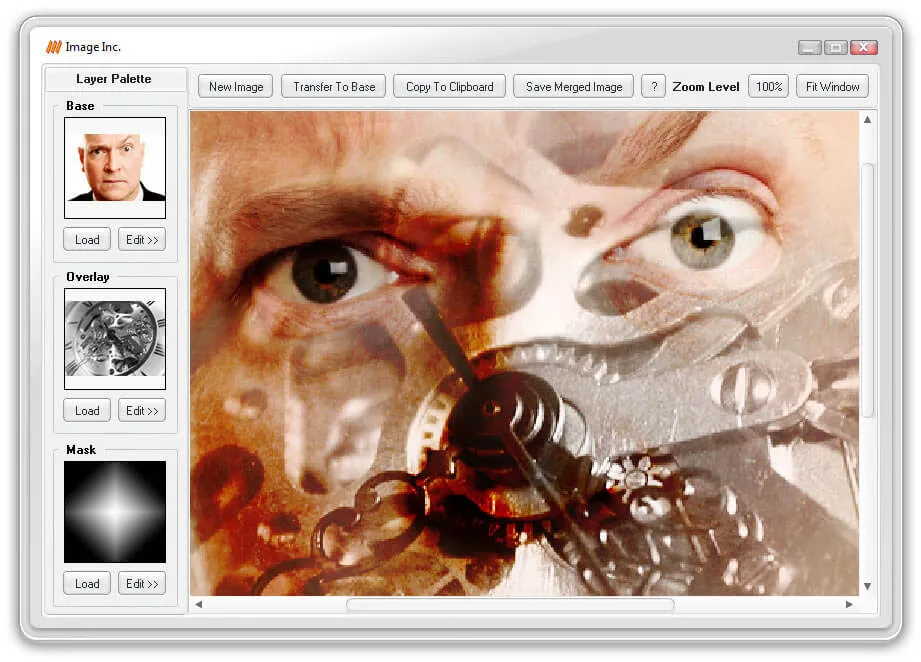Viewport: 921px width, 662px height.
Task: Click Fit Window to resize the view
Action: (832, 86)
